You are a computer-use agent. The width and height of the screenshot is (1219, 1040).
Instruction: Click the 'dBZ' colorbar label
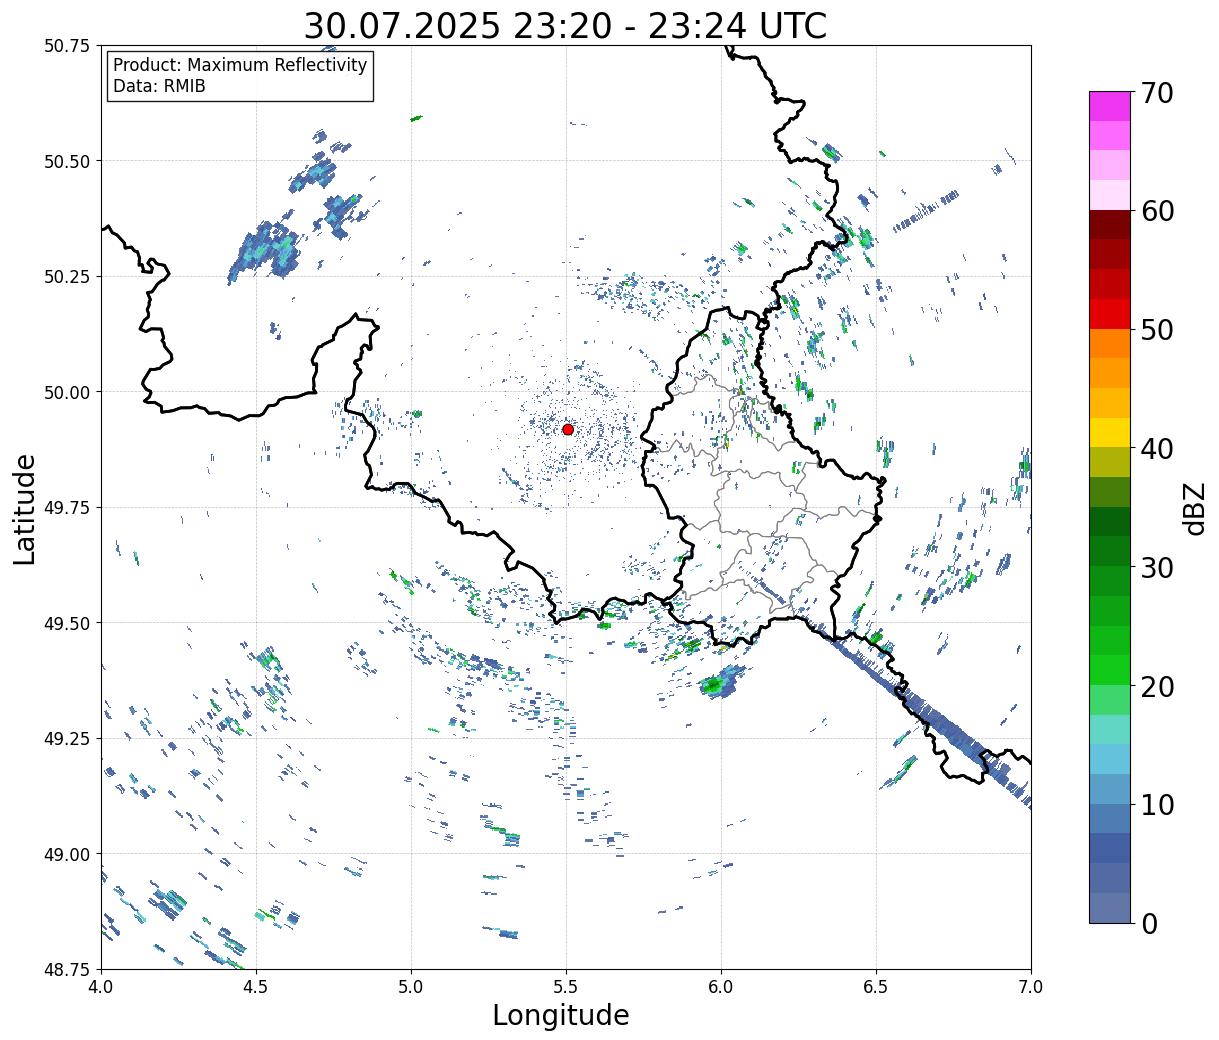(x=1194, y=507)
